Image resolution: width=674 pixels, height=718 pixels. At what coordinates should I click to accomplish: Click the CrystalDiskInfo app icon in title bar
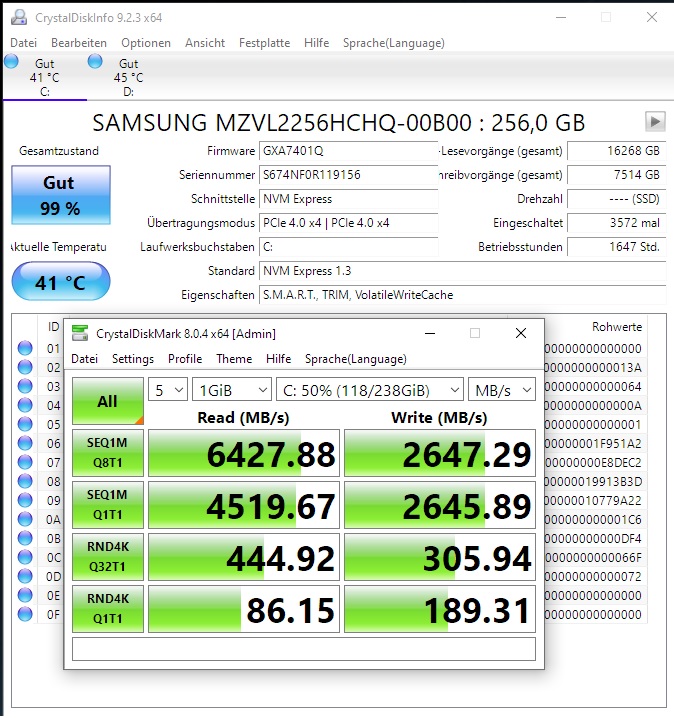coord(19,17)
